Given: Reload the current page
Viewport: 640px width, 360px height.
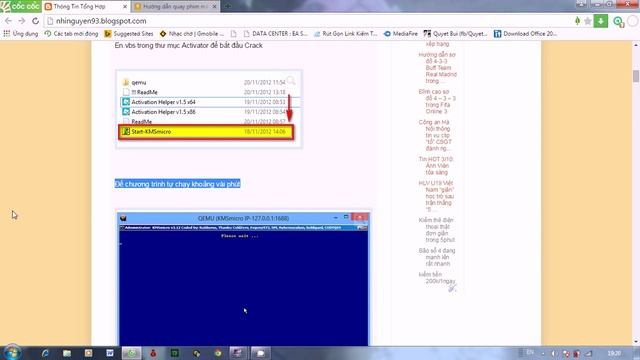Looking at the screenshot, I should point(36,21).
